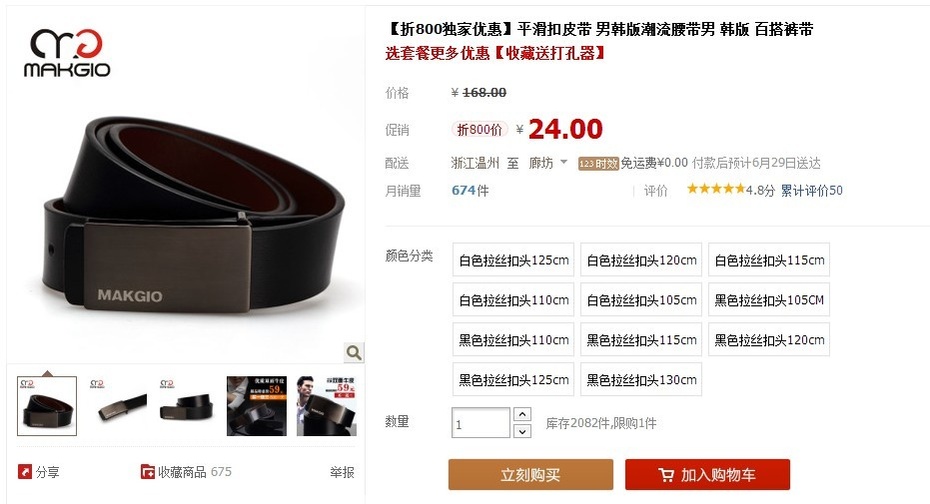930x504 pixels.
Task: Click the MAKGIO brand logo
Action: pyautogui.click(x=67, y=53)
